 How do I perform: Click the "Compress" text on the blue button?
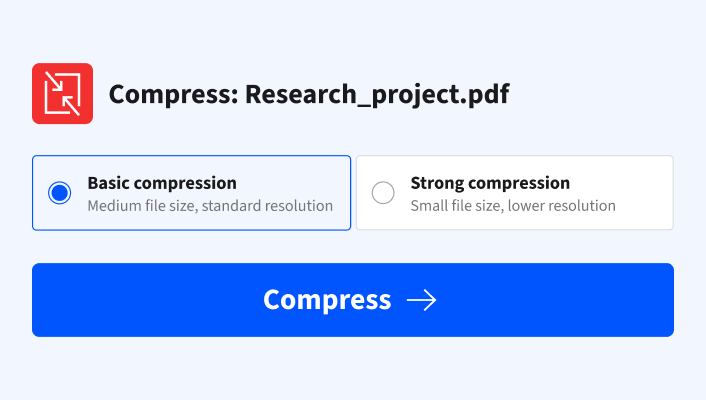coord(327,300)
